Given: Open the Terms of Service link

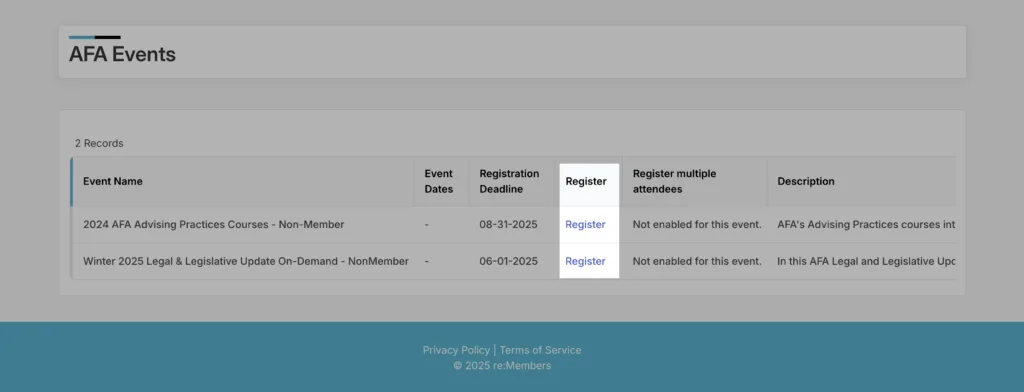Looking at the screenshot, I should [x=540, y=350].
